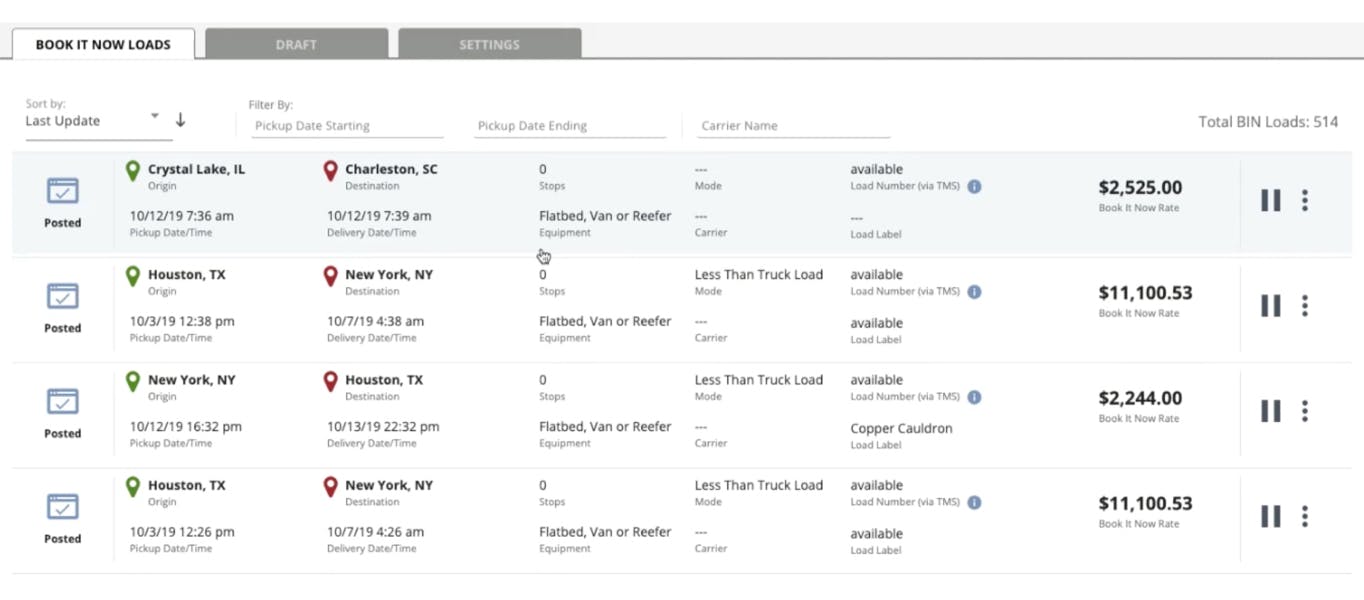
Task: Click the Carrier Name filter field
Action: coord(792,125)
